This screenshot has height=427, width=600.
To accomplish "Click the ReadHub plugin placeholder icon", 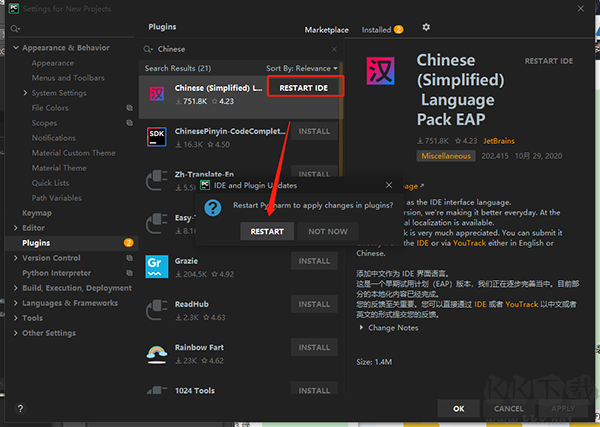I will click(x=157, y=310).
